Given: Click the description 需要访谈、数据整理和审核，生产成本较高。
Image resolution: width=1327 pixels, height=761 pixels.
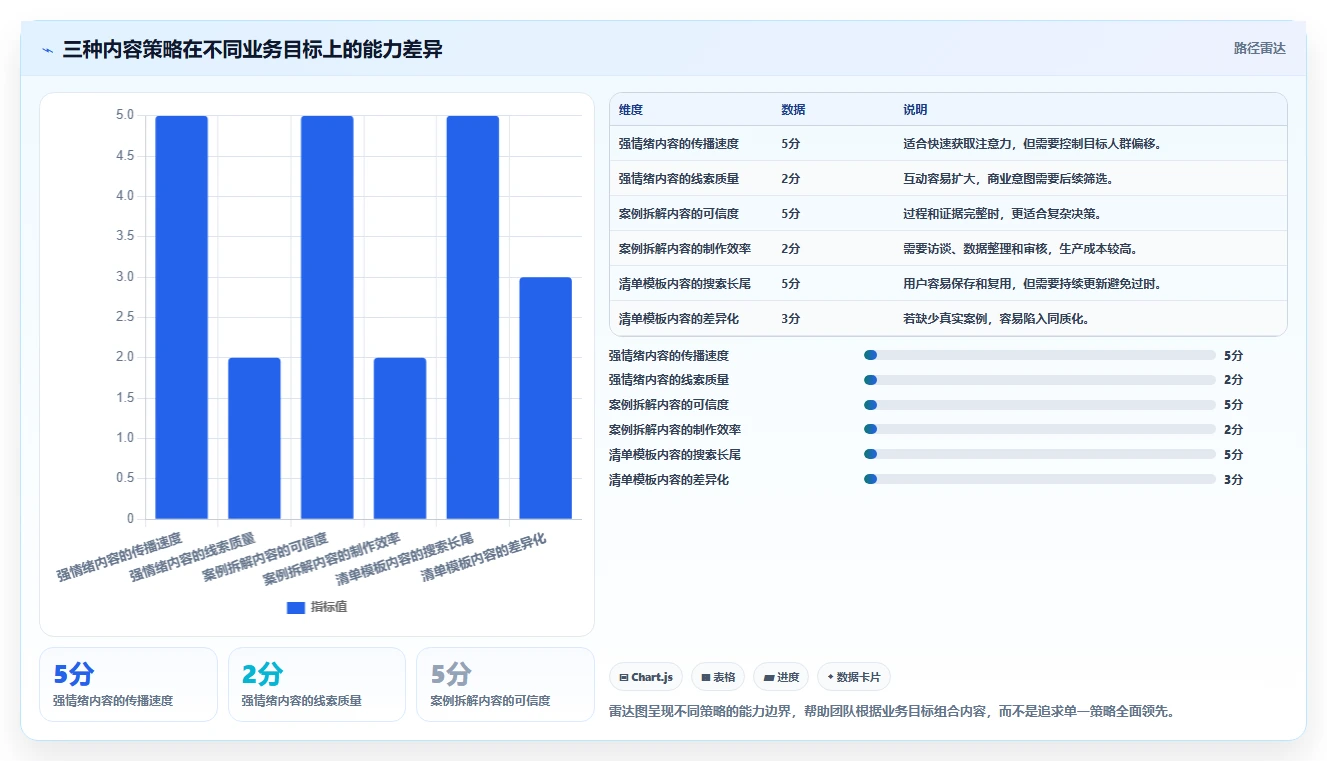Looking at the screenshot, I should point(1020,249).
